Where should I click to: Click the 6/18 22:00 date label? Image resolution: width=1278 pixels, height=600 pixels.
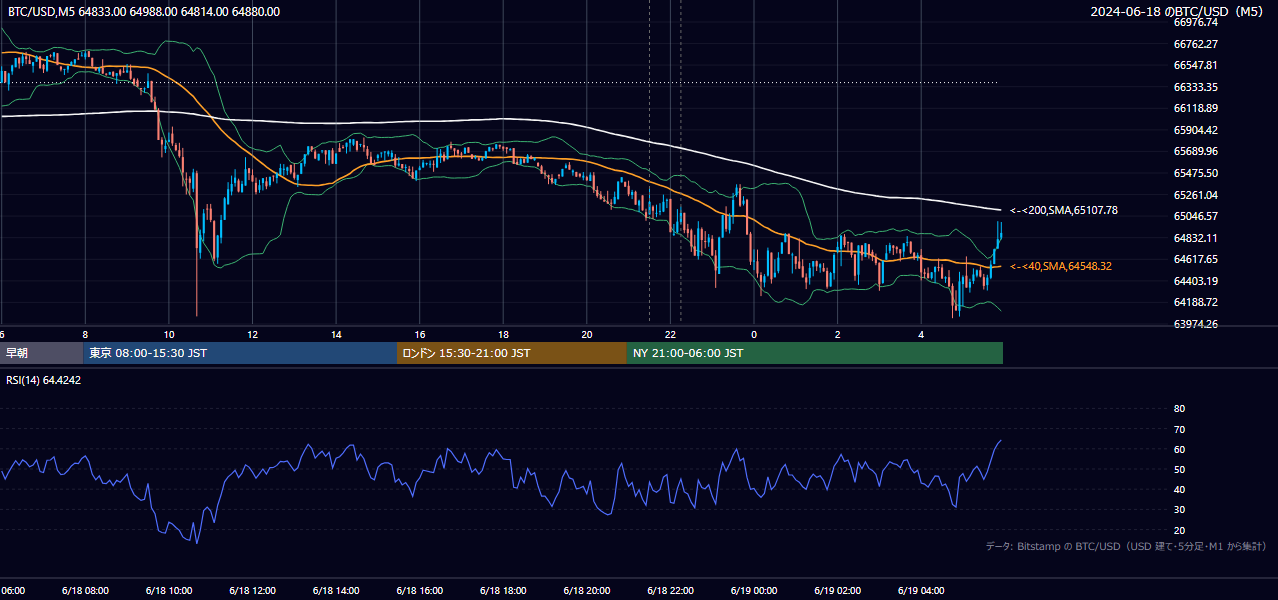click(670, 591)
